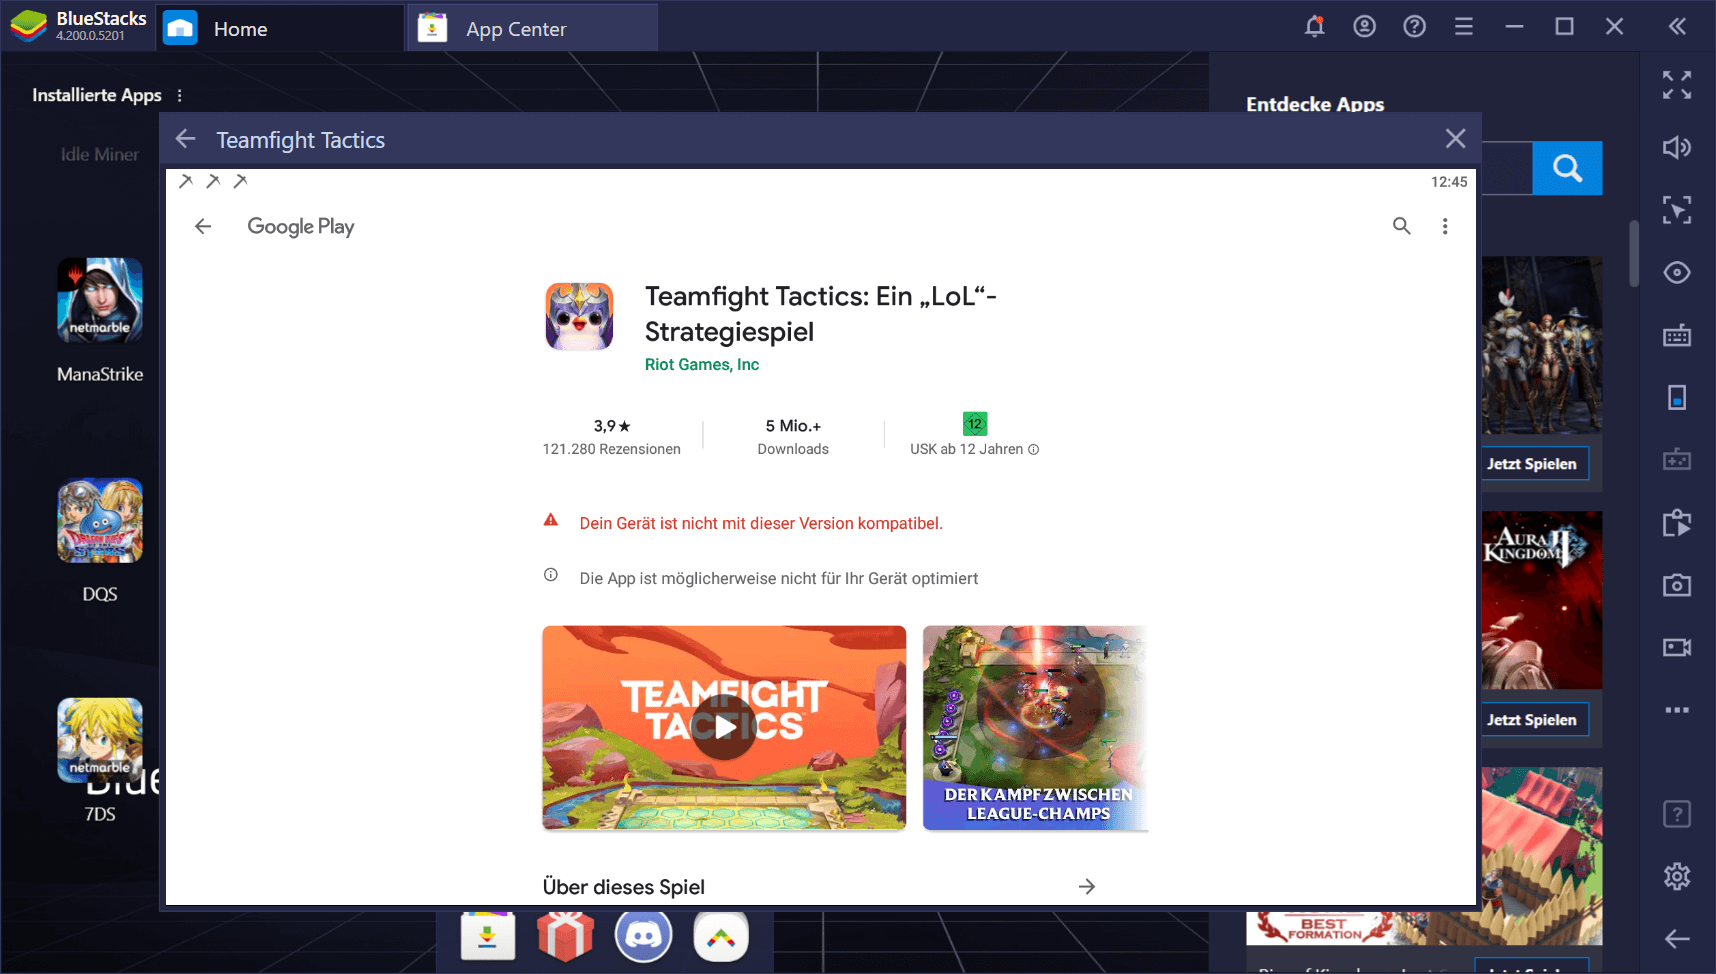Open the colorful arrow app in dock

[721, 938]
